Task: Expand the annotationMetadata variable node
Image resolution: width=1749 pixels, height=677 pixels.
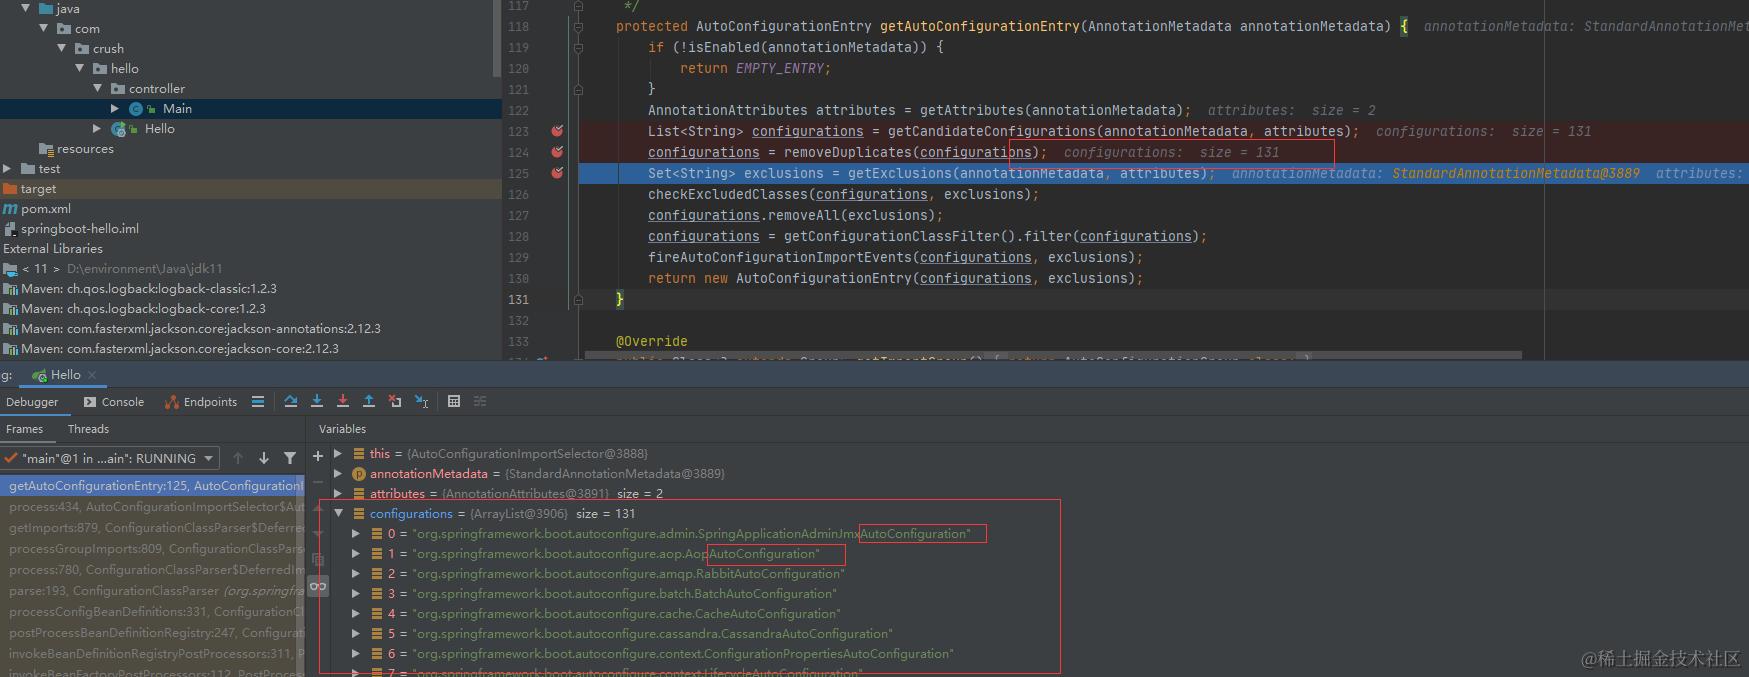Action: 338,474
